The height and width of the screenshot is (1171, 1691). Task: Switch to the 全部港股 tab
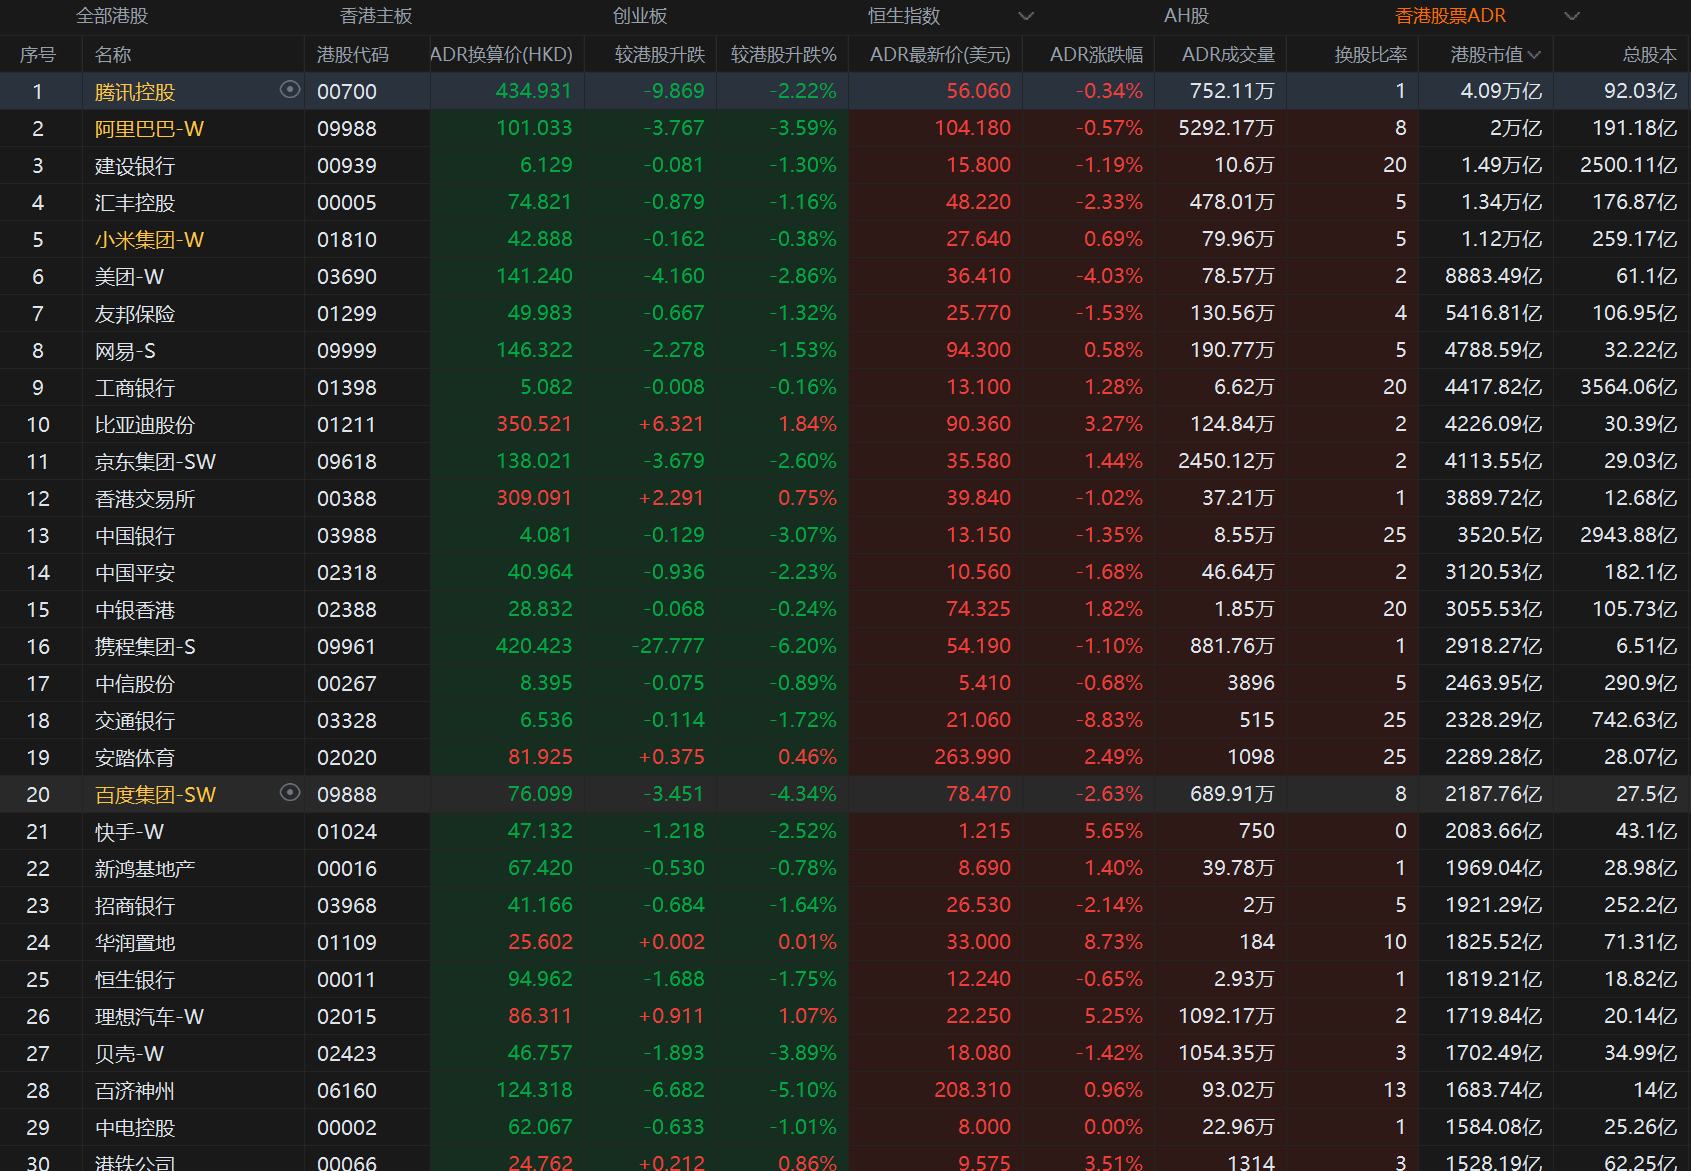coord(112,16)
